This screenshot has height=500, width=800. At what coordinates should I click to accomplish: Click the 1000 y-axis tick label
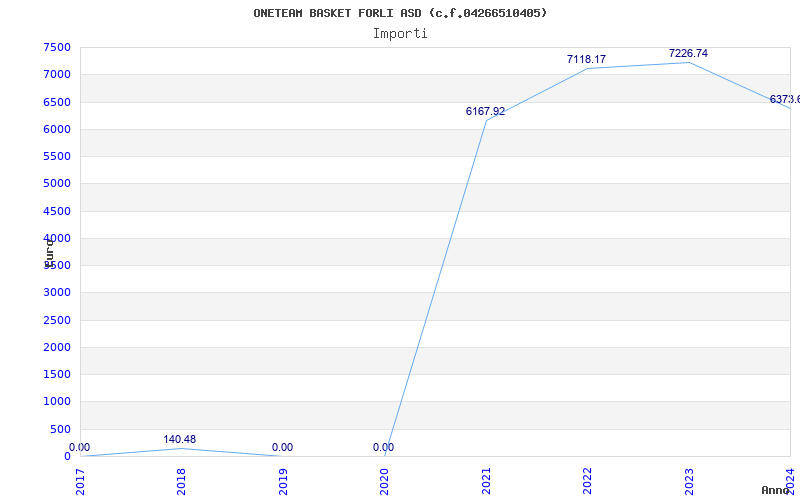tap(57, 402)
